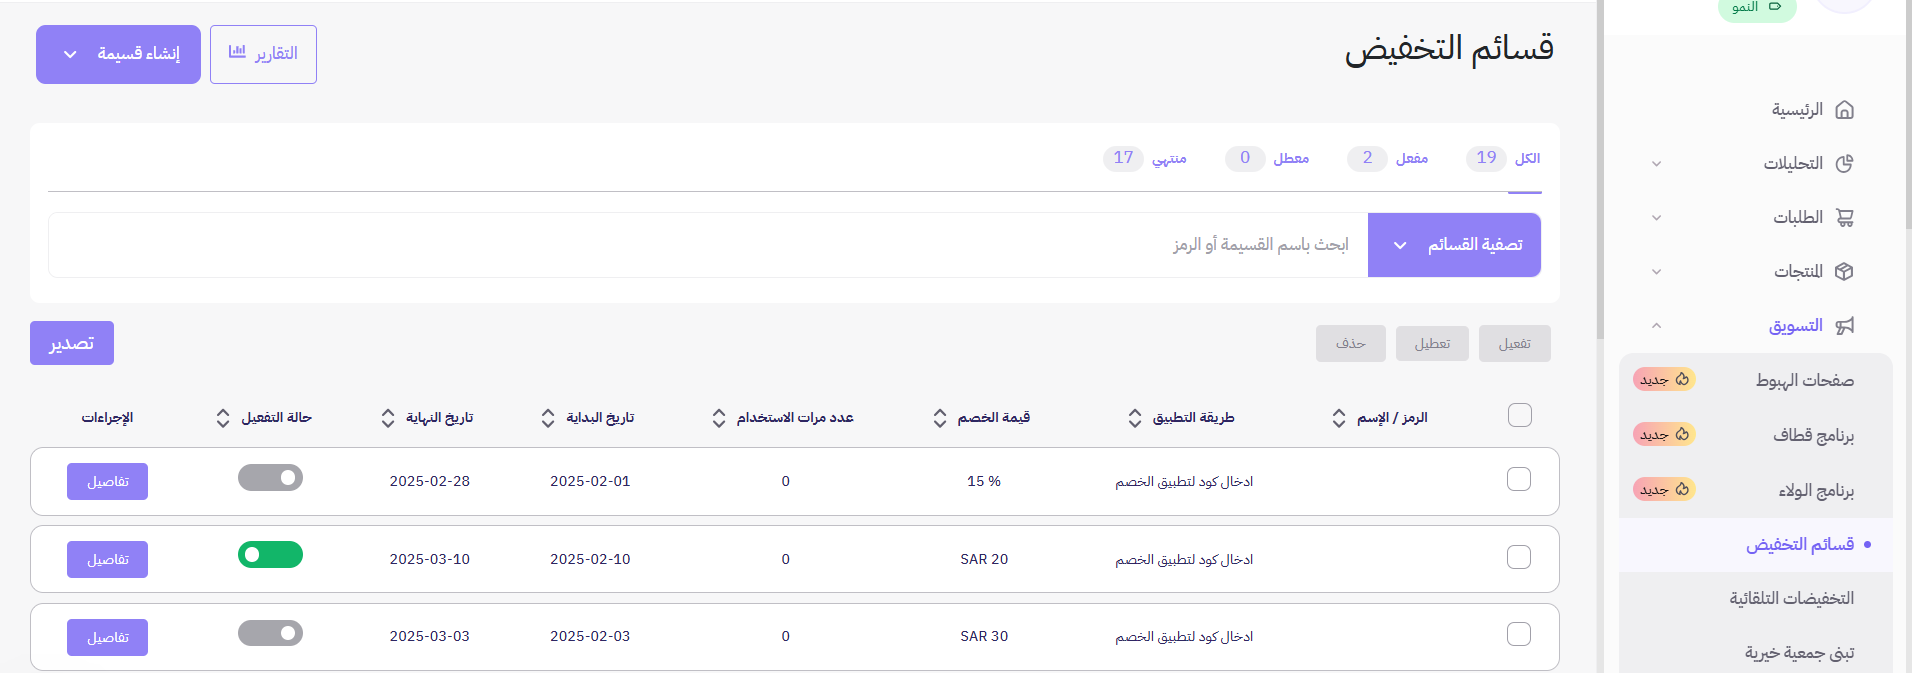Click the end date 2025-03-10
Viewport: 1912px width, 673px height.
pyautogui.click(x=430, y=559)
